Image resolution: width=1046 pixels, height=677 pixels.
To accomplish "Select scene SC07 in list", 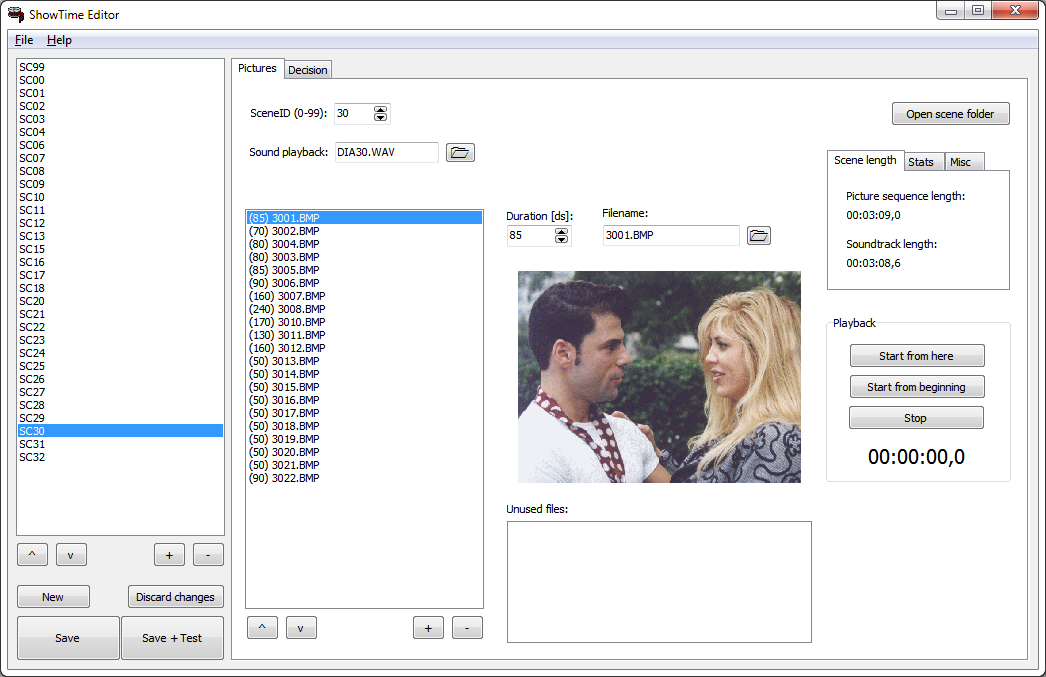I will [121, 158].
